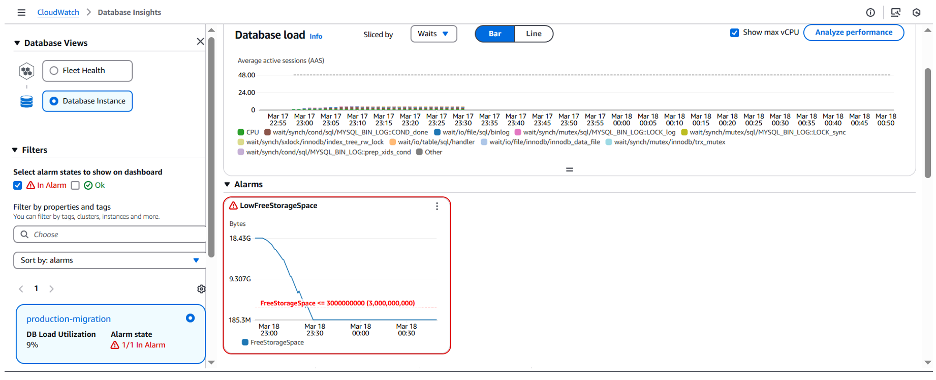Click the wait/io/table/sql/handler legend swatch
936x380 pixels.
pyautogui.click(x=392, y=142)
